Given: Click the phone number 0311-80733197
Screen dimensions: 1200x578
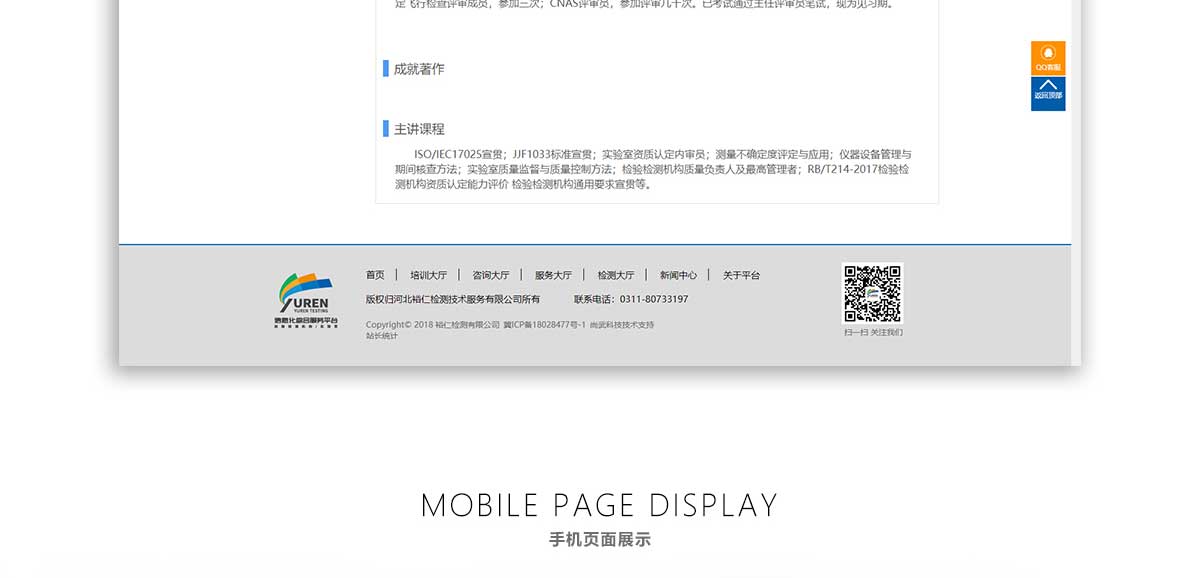Looking at the screenshot, I should click(x=654, y=299).
